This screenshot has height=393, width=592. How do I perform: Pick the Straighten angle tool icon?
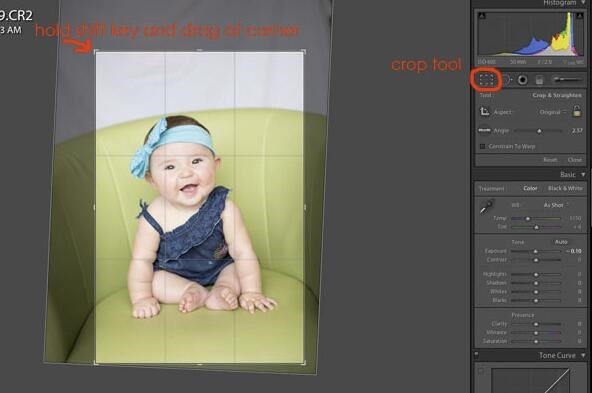[484, 130]
